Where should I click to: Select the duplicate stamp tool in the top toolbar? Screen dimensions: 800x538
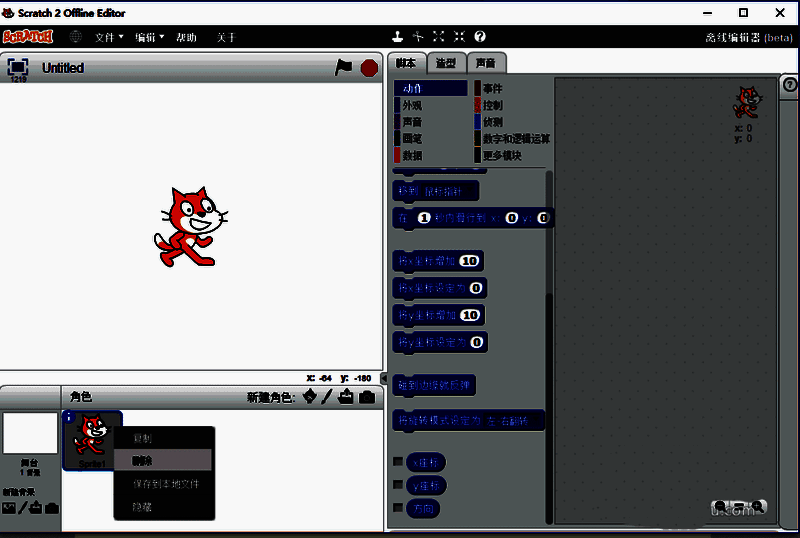[397, 37]
